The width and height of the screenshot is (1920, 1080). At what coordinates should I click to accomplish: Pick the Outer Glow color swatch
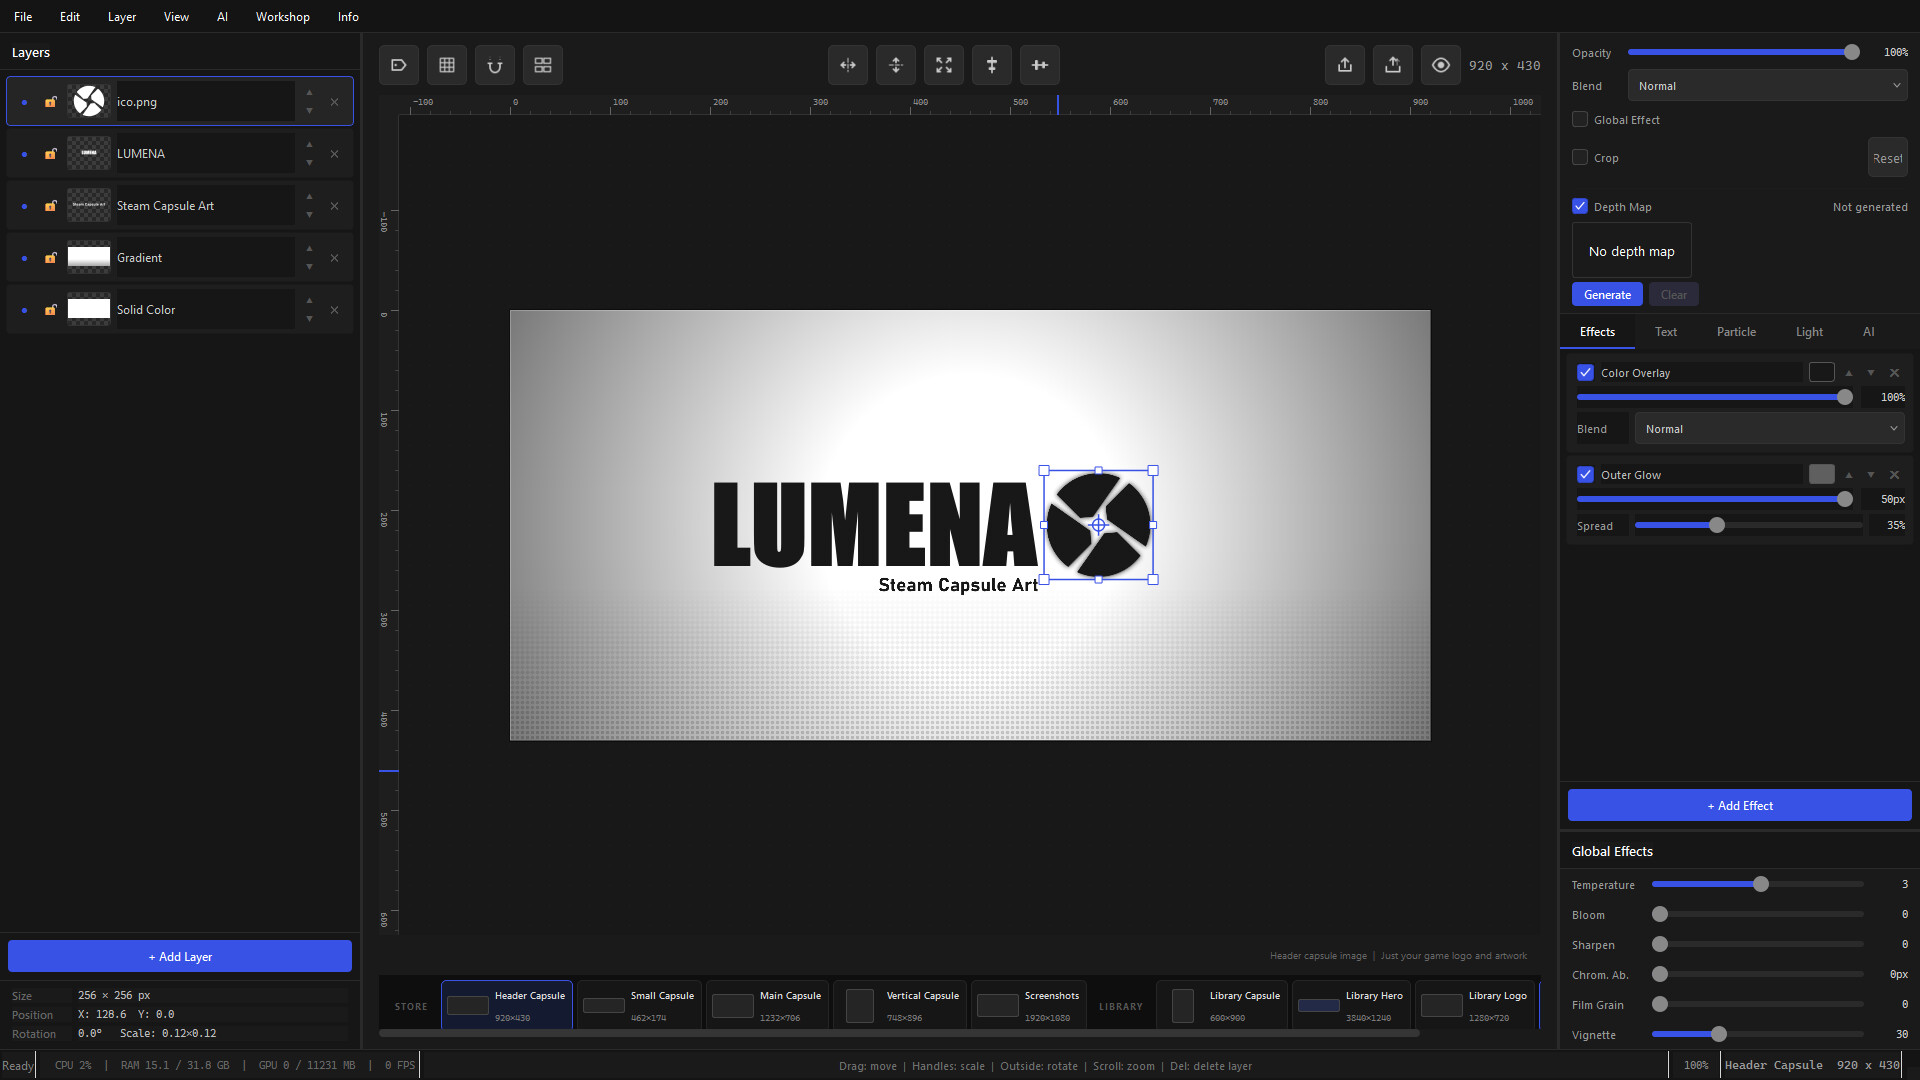pyautogui.click(x=1822, y=474)
